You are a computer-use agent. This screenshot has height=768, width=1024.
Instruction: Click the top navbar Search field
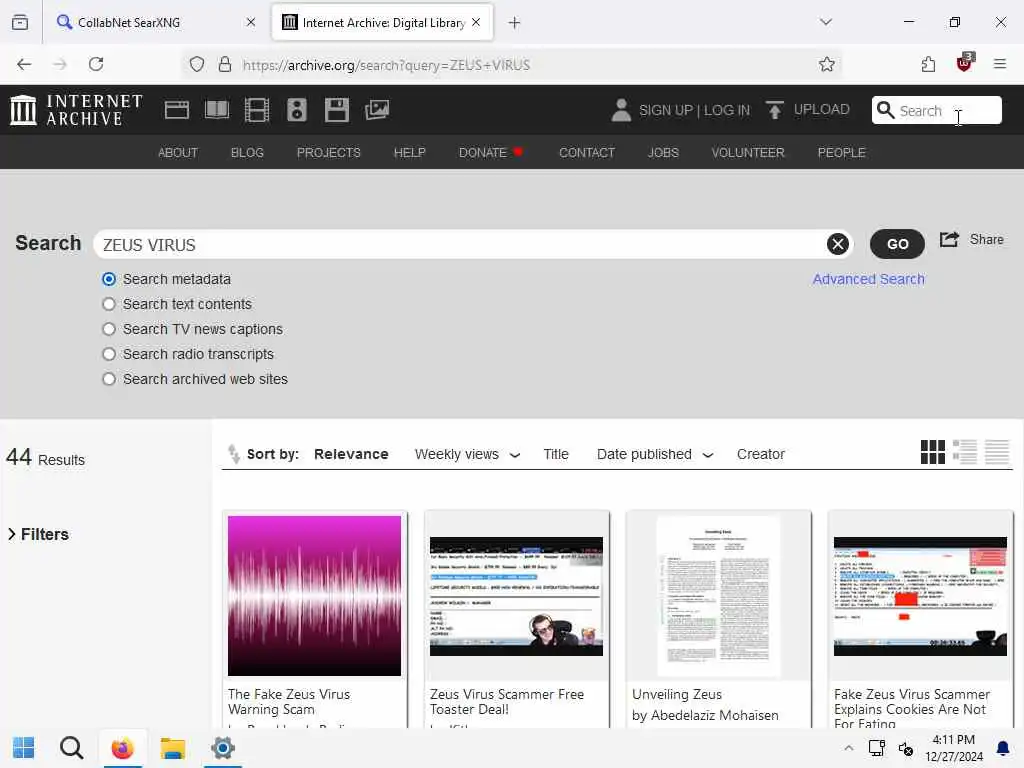click(x=936, y=110)
